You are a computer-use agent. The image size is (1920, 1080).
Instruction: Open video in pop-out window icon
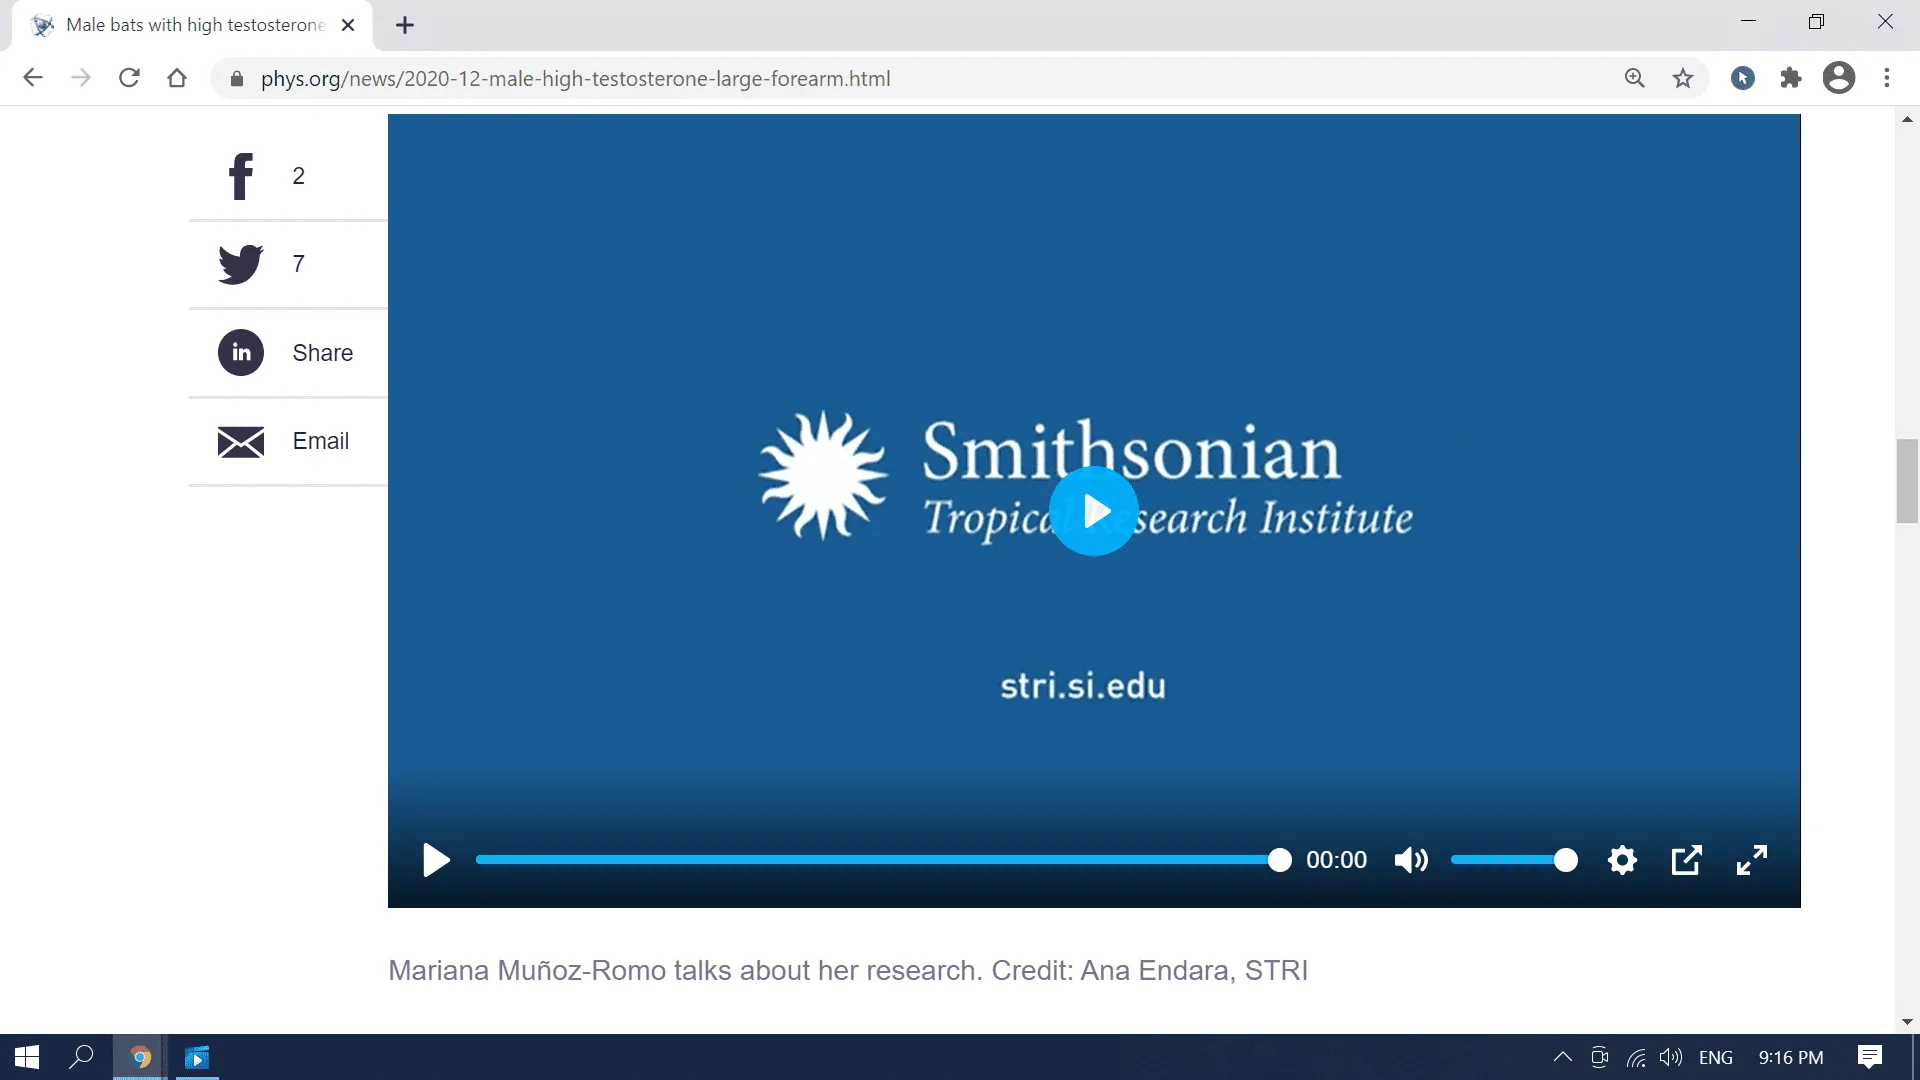[x=1687, y=860]
